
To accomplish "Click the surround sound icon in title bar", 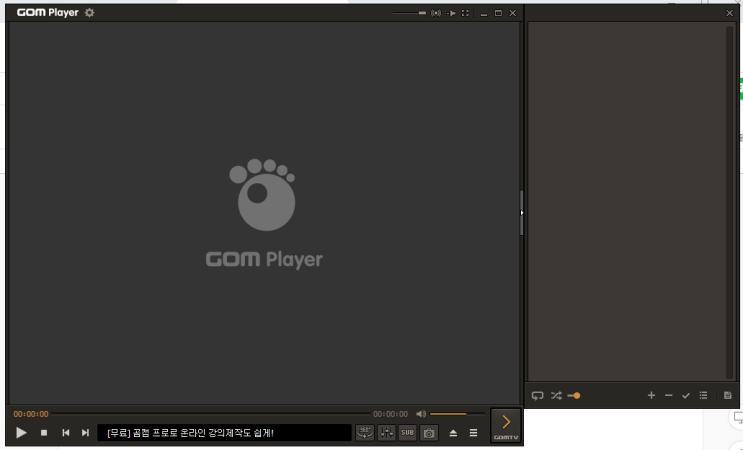I will point(436,13).
